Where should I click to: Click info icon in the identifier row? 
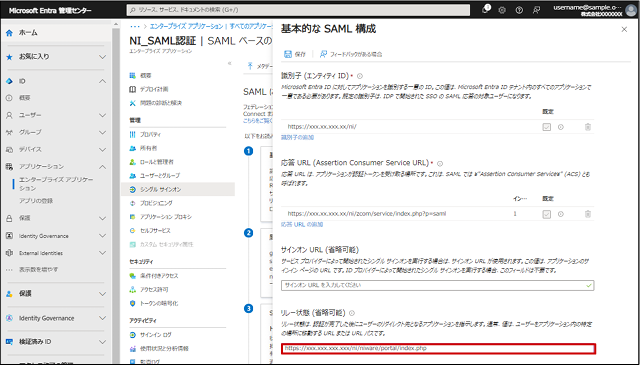(561, 127)
